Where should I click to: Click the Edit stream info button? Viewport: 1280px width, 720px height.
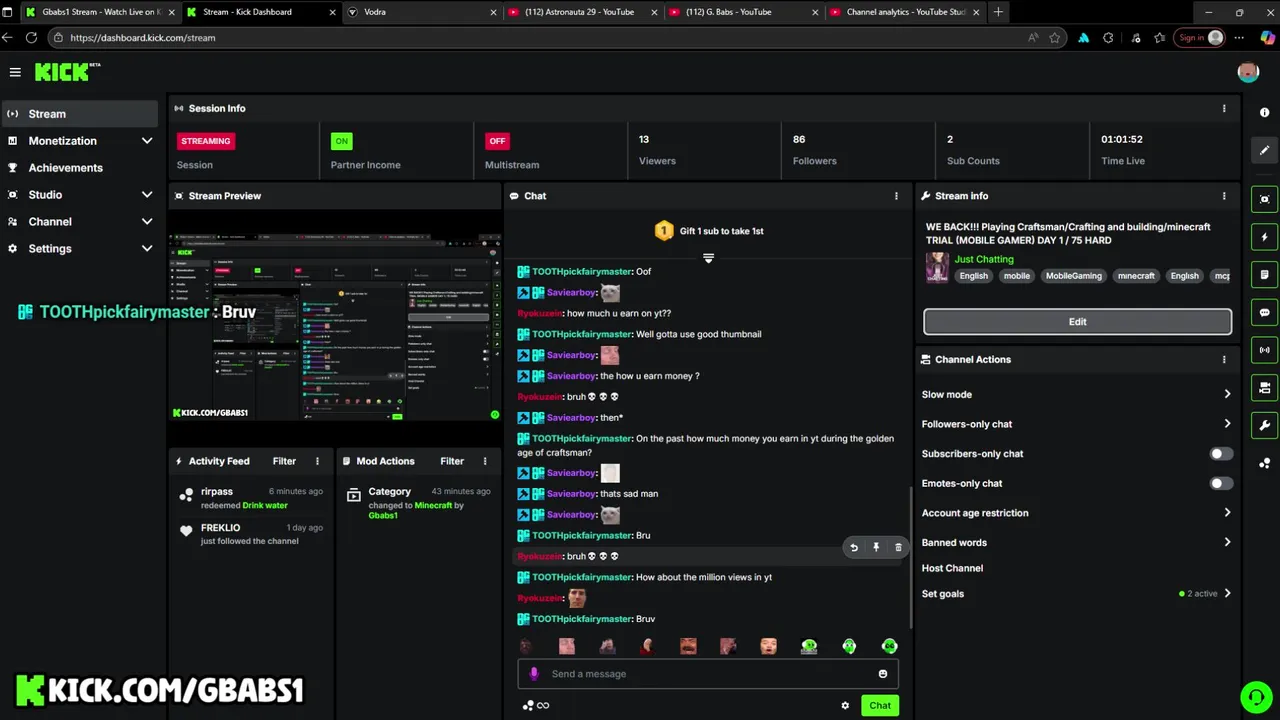(x=1077, y=322)
